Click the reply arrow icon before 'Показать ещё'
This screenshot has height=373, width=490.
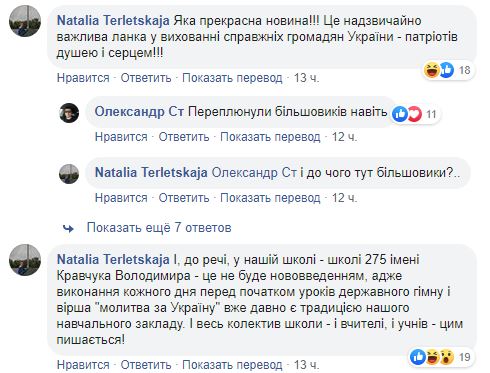tap(68, 228)
